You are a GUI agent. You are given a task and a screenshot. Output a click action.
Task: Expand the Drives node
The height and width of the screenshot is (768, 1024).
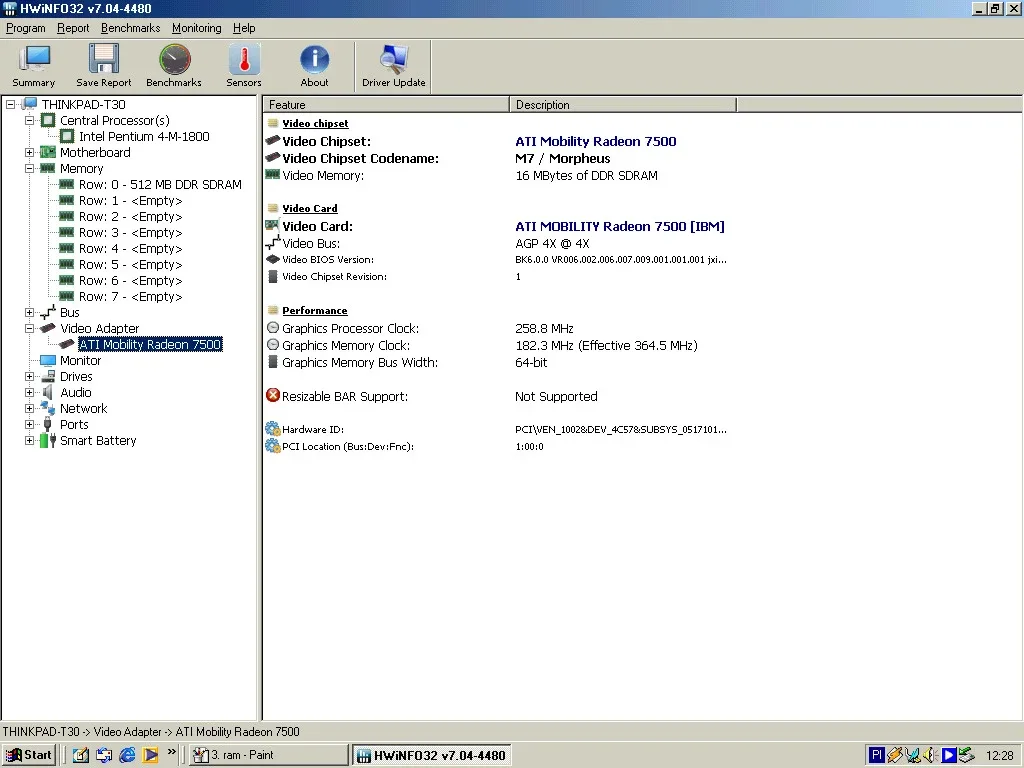(x=29, y=376)
